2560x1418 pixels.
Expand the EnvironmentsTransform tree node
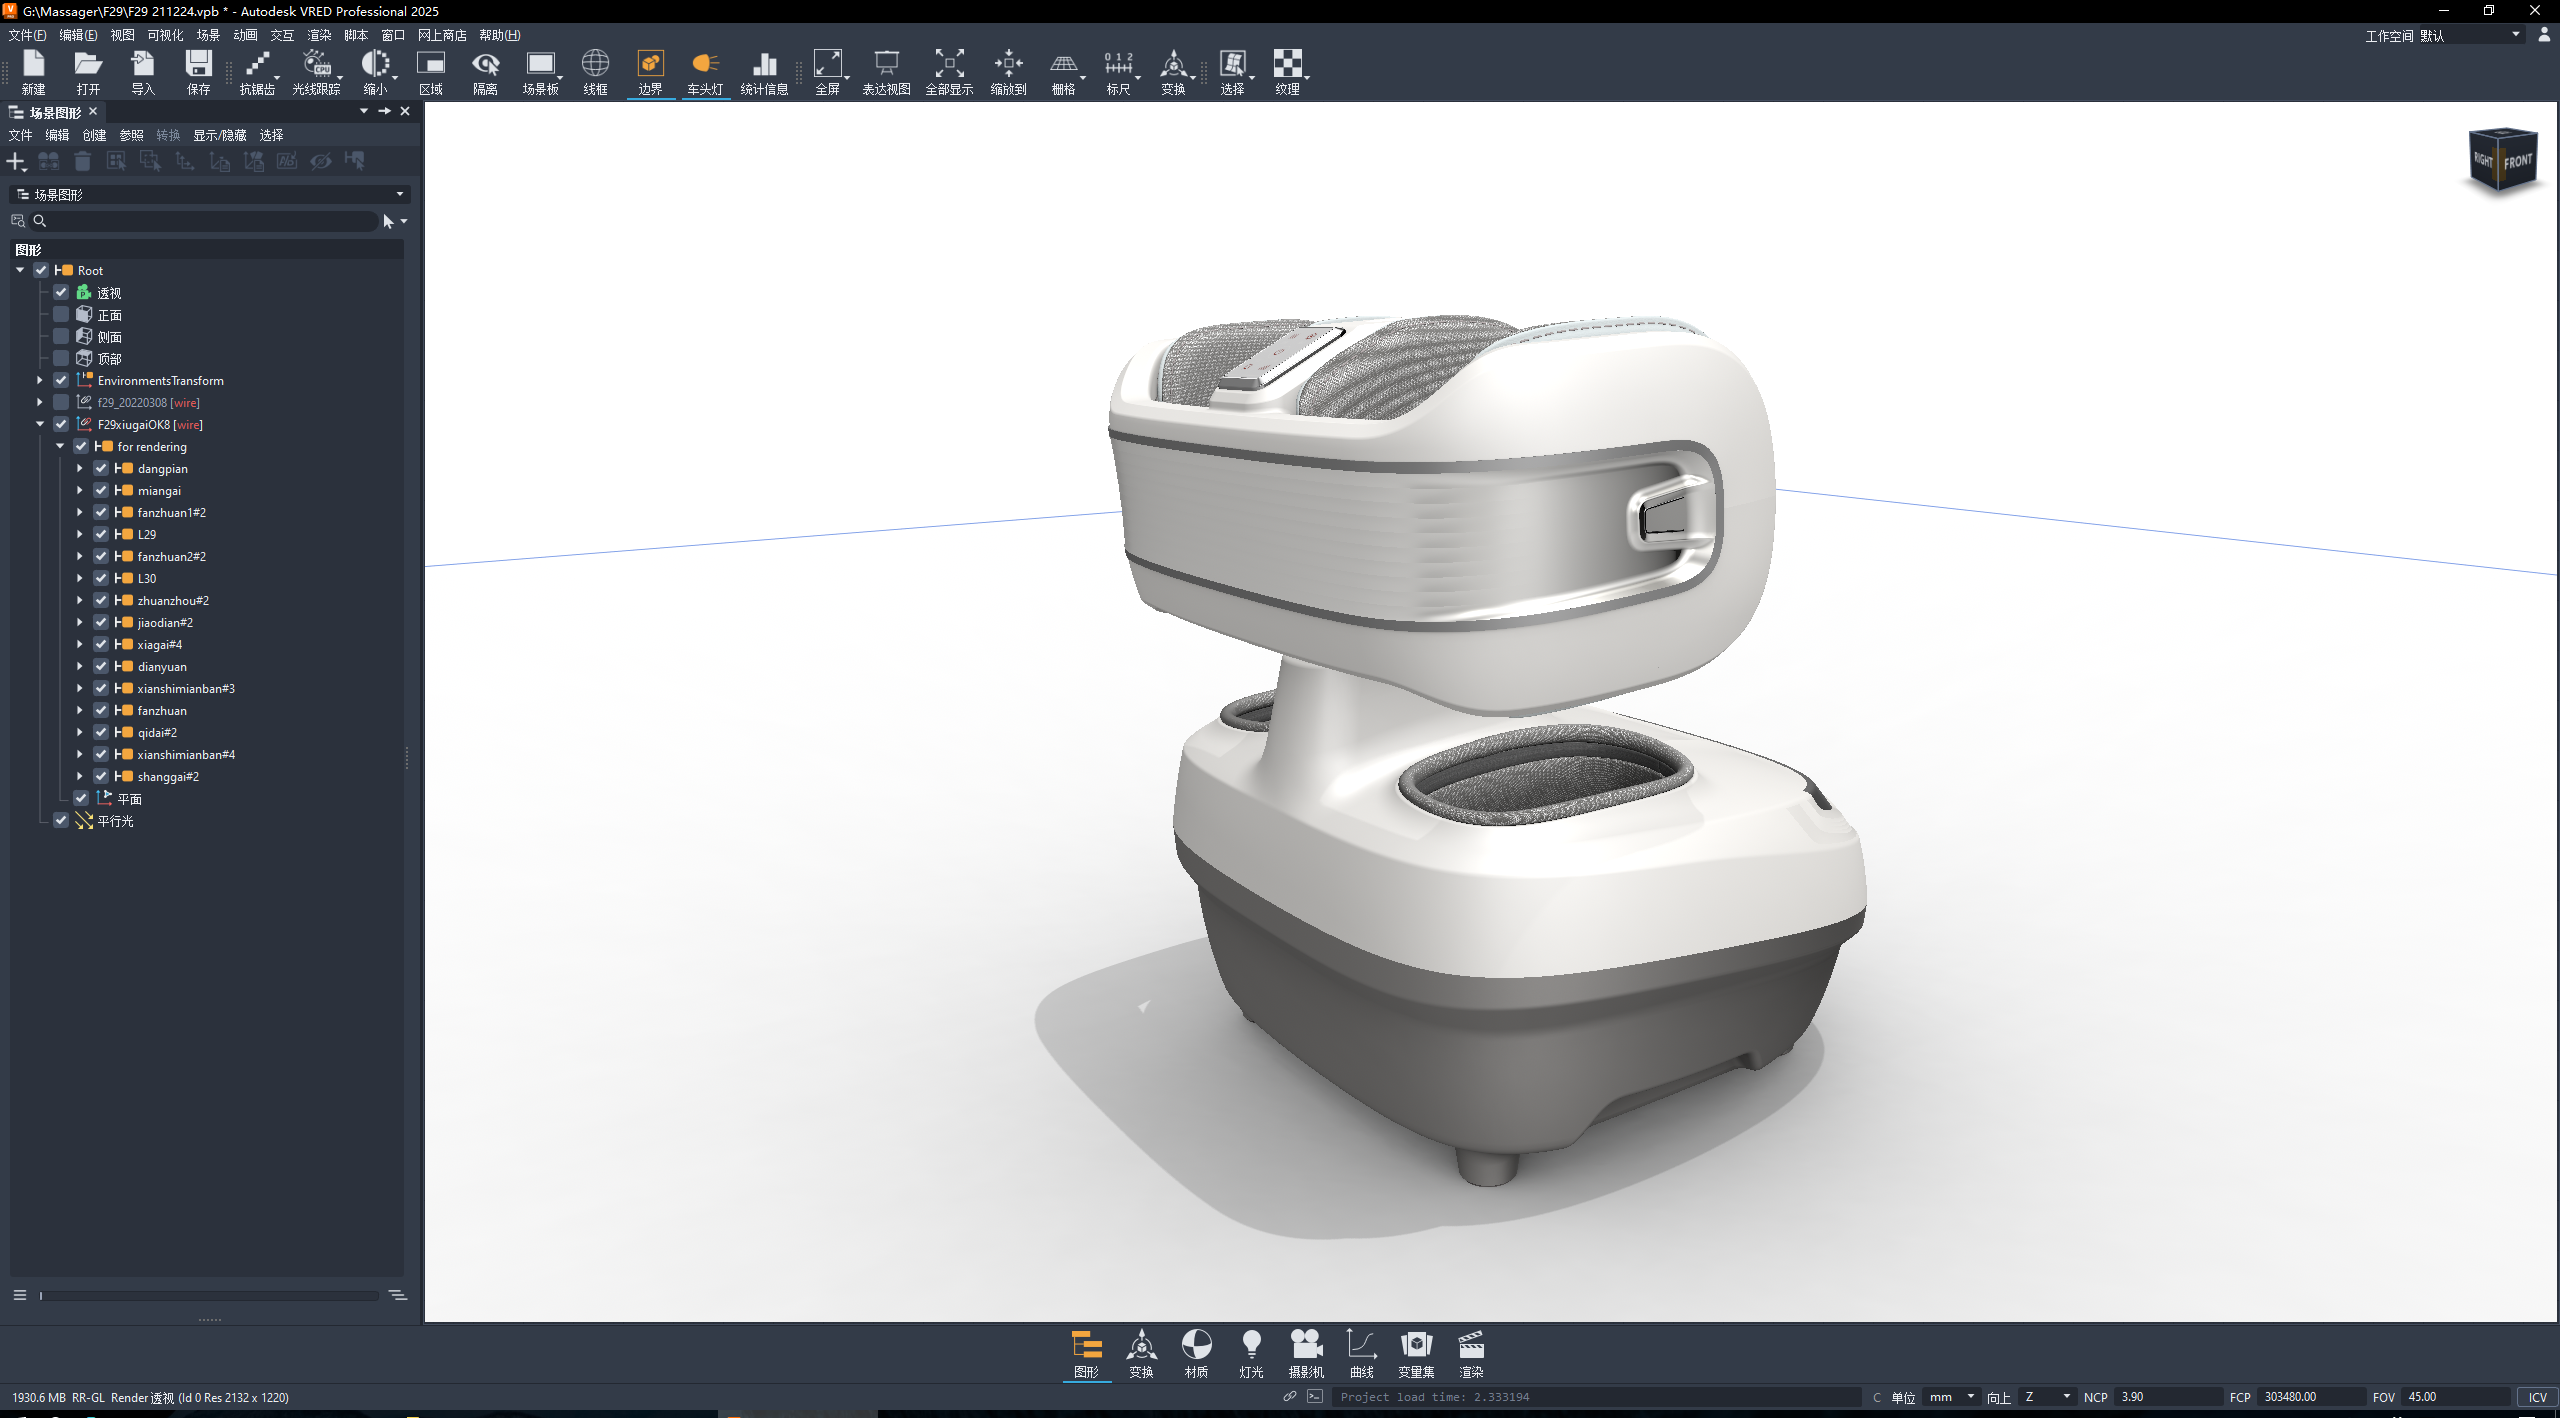40,380
